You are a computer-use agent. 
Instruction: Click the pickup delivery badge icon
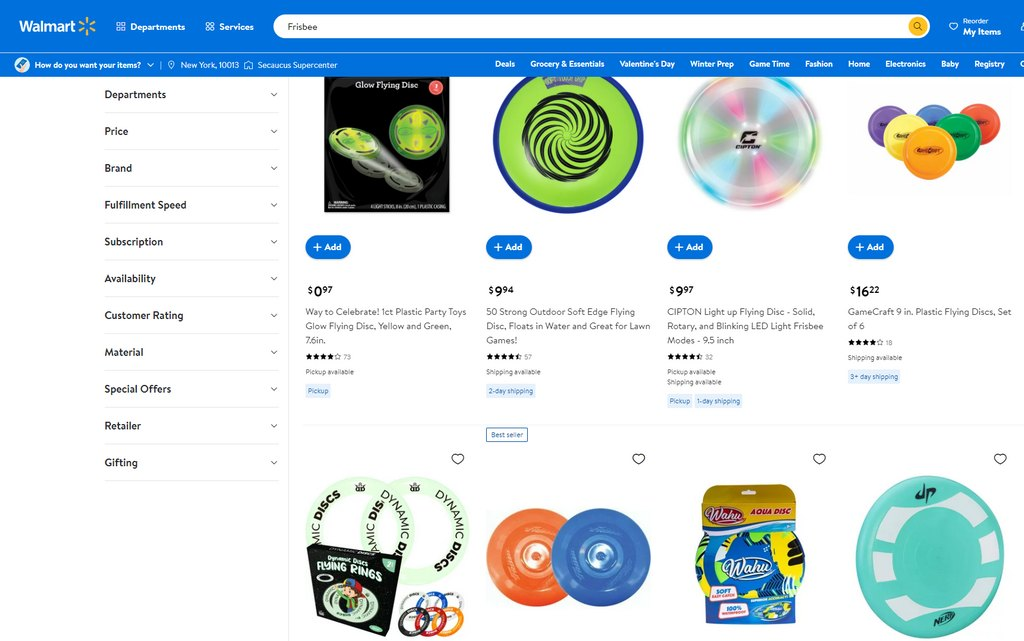(22, 65)
